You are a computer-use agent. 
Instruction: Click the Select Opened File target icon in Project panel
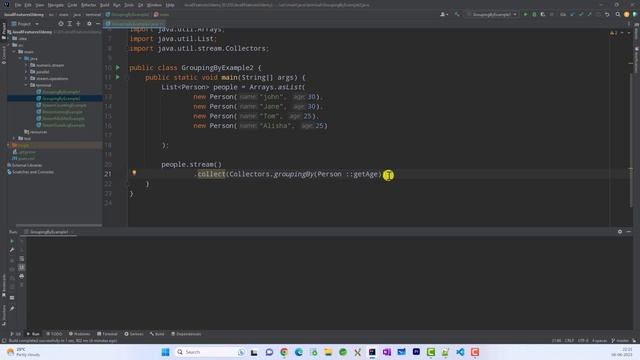pos(61,24)
